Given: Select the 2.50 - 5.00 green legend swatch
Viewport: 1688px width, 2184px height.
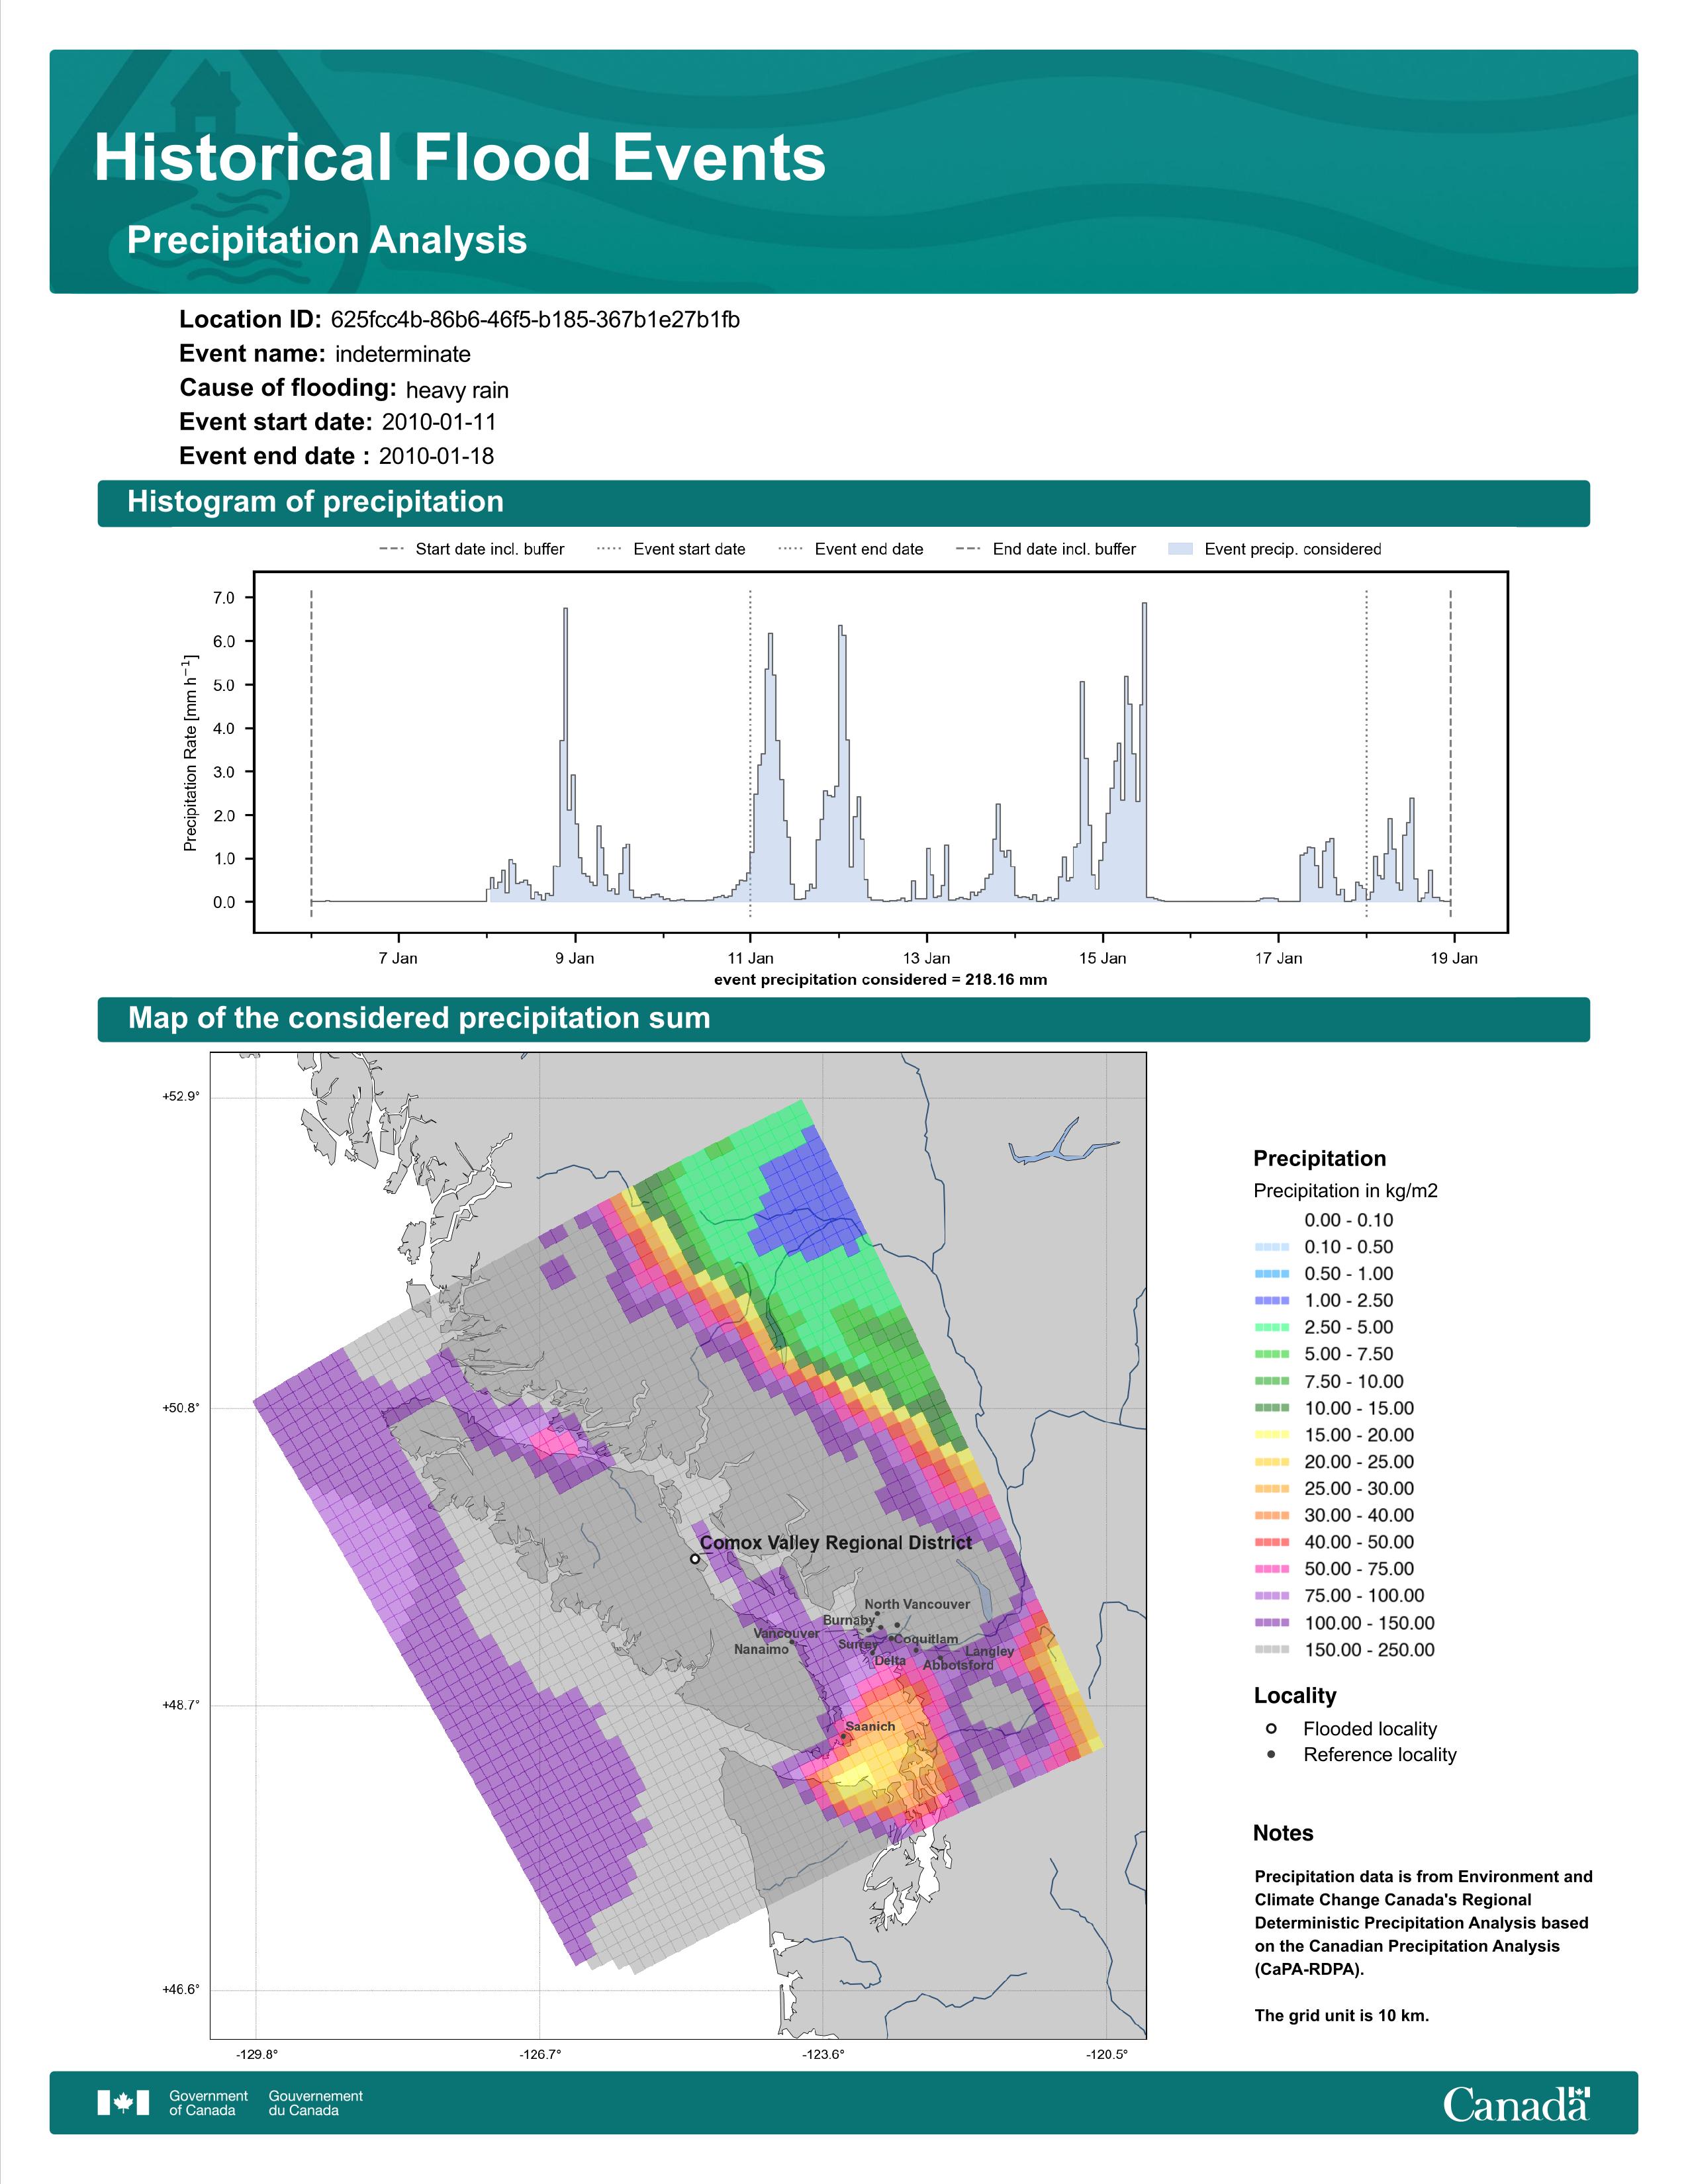Looking at the screenshot, I should pyautogui.click(x=1271, y=1328).
